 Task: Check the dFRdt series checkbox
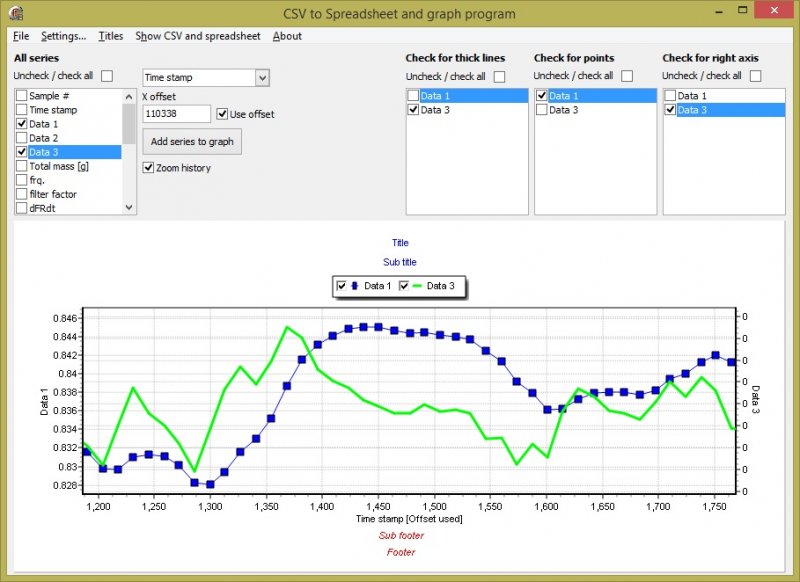[21, 208]
